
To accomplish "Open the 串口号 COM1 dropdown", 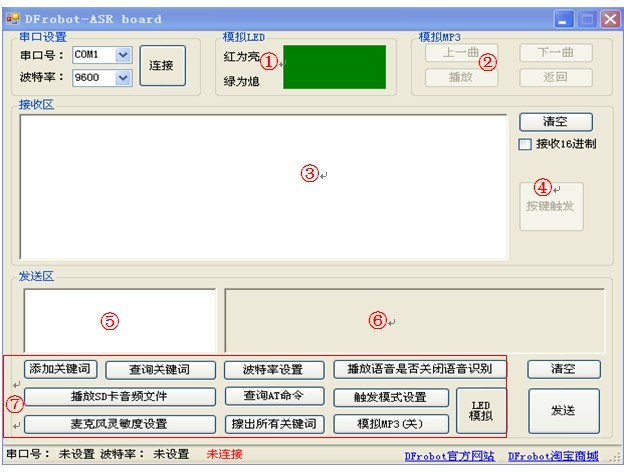I will (x=123, y=55).
